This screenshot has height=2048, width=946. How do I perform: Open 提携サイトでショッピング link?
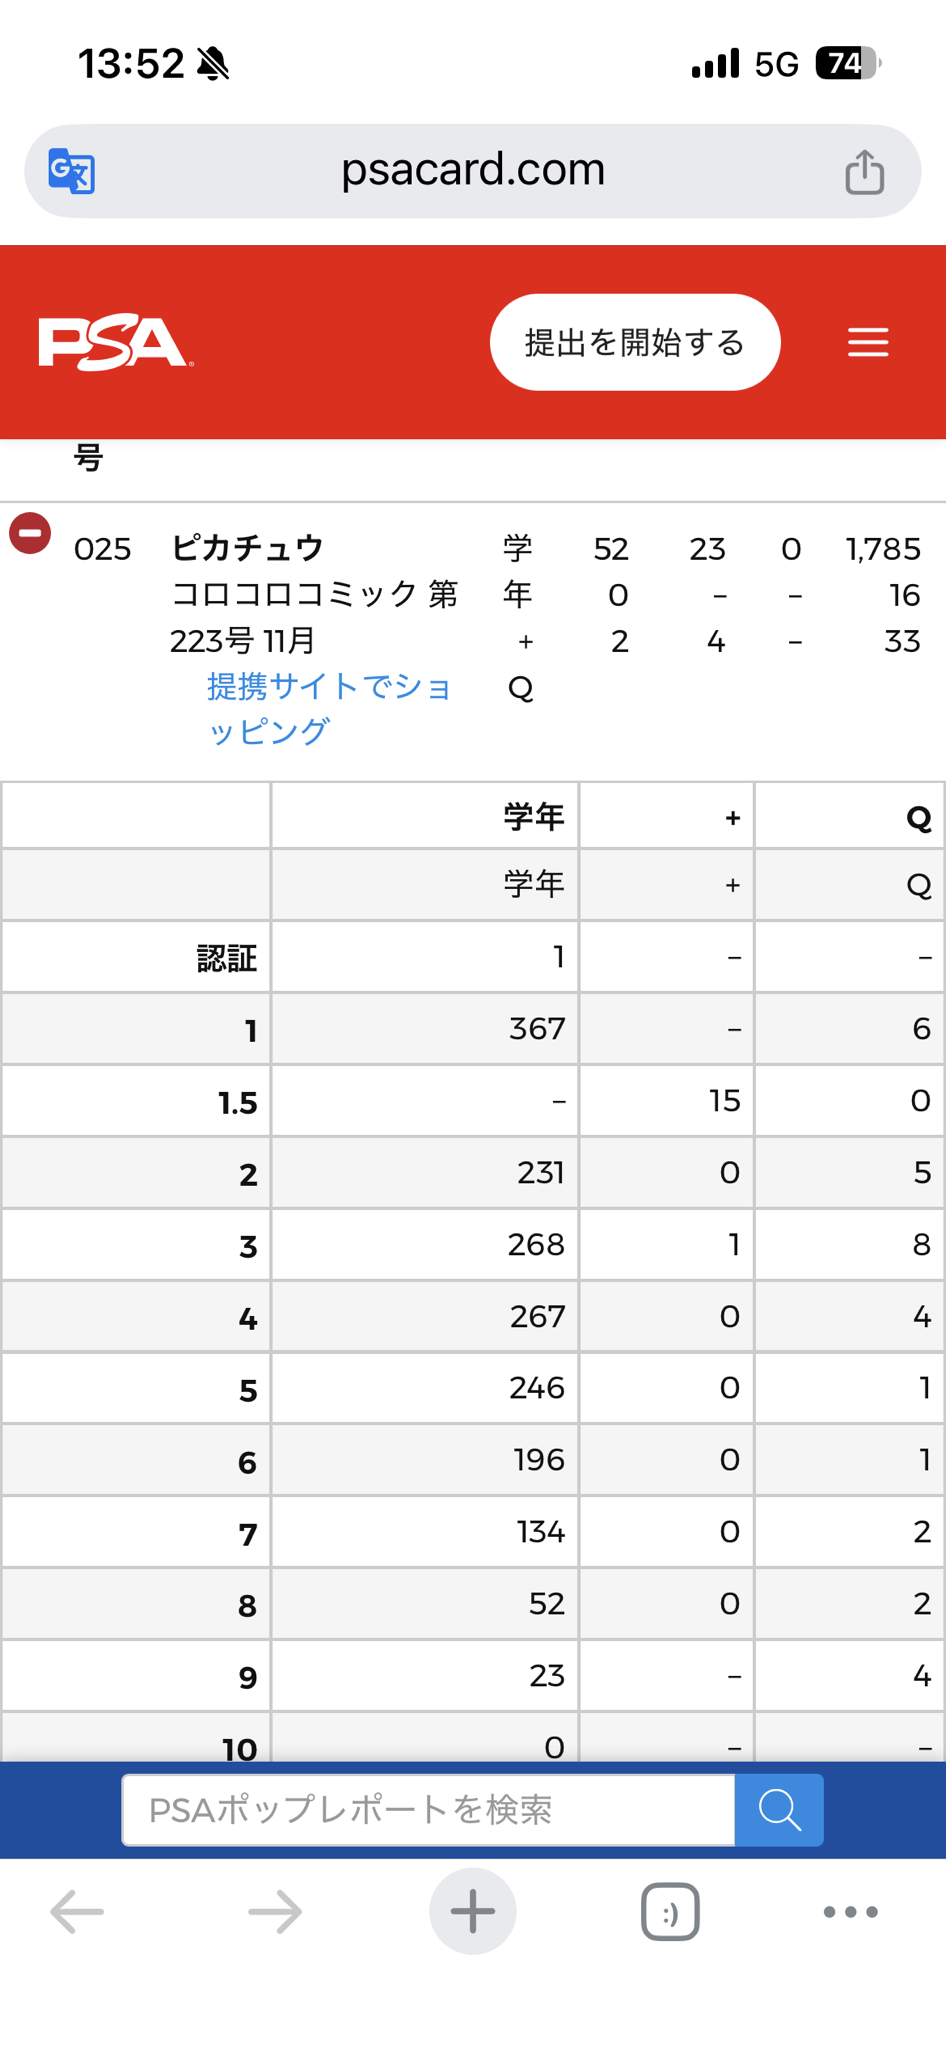pyautogui.click(x=330, y=708)
